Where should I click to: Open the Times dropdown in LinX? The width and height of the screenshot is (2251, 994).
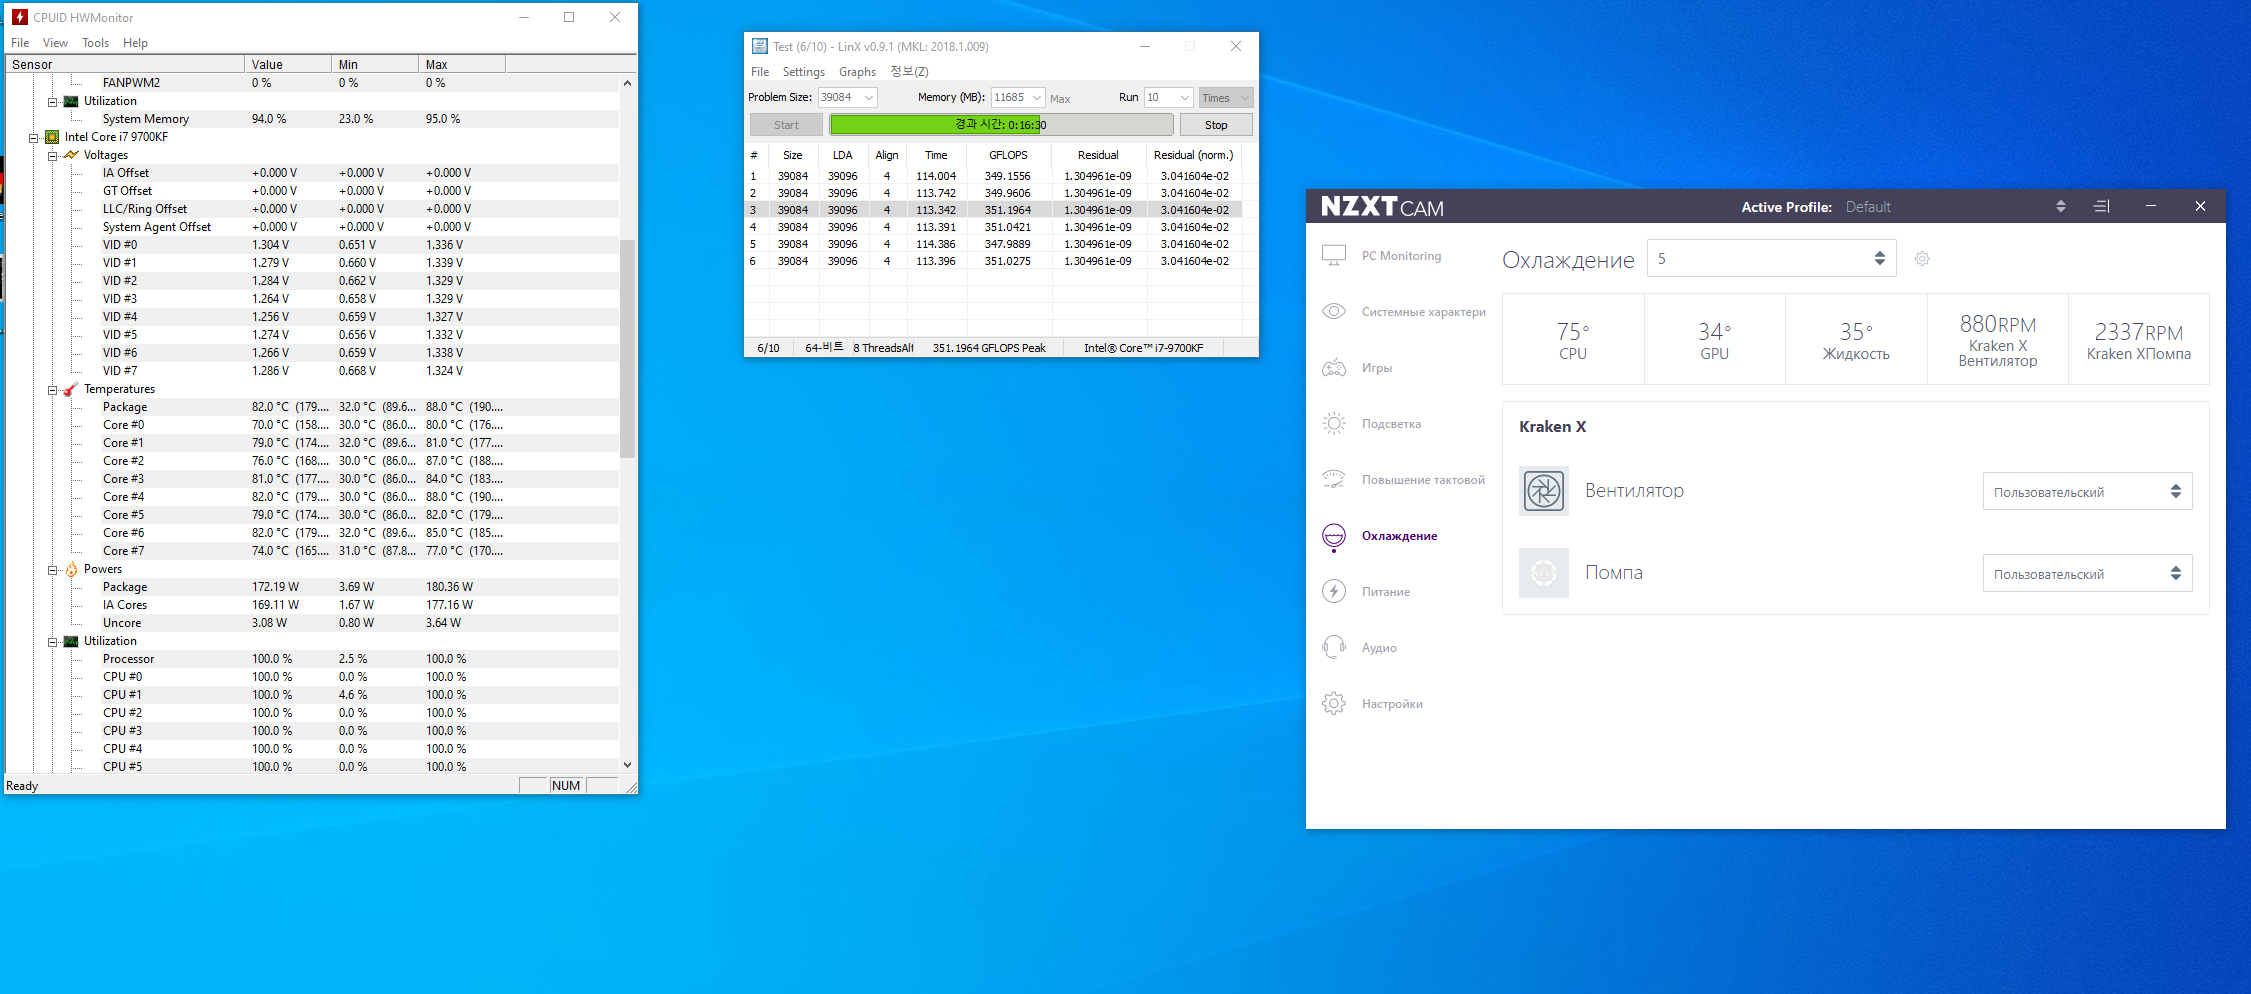pyautogui.click(x=1225, y=97)
